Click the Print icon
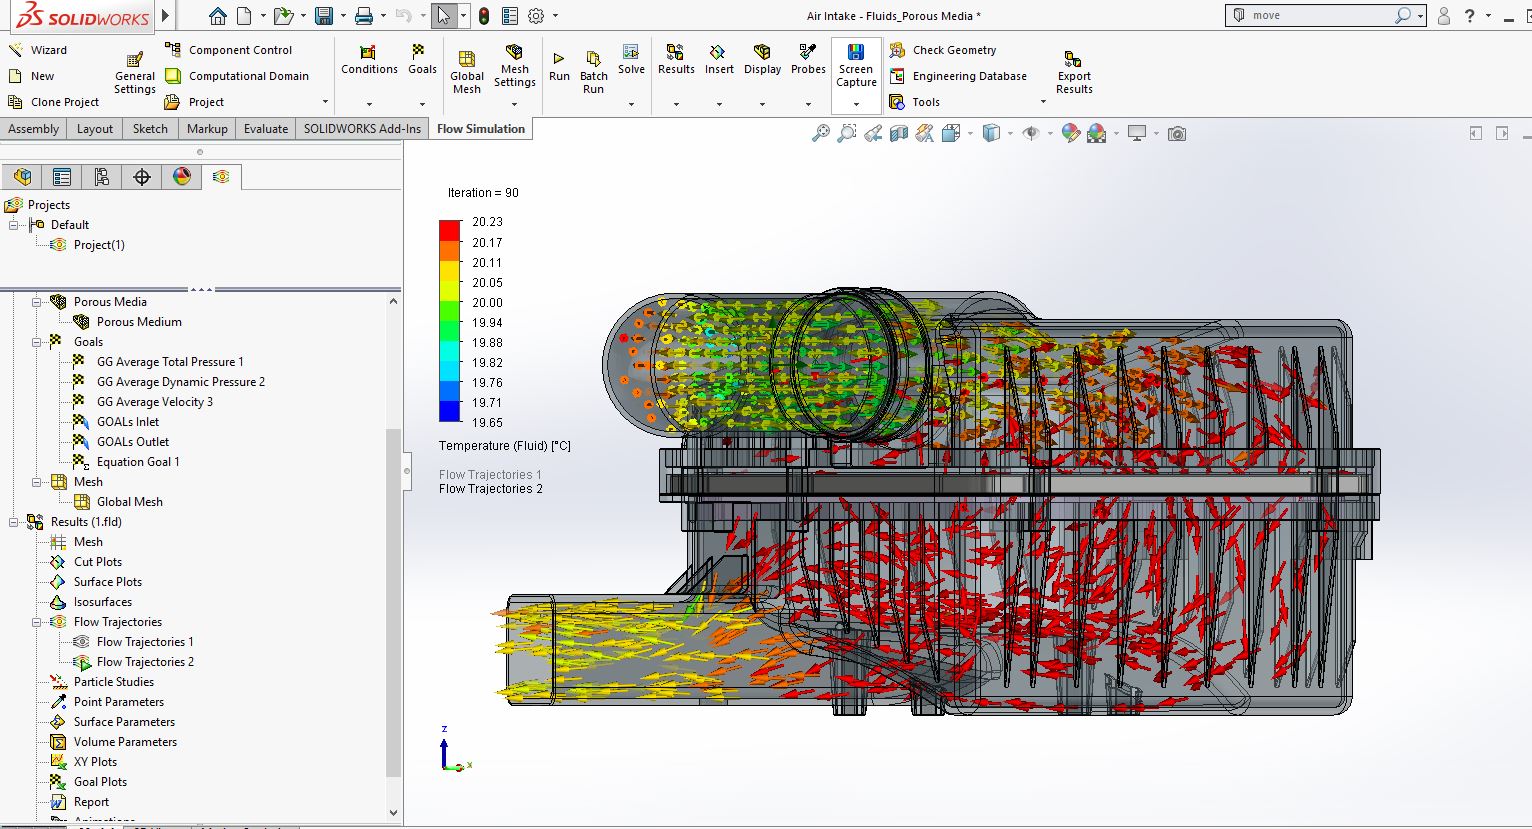This screenshot has height=829, width=1532. coord(364,16)
